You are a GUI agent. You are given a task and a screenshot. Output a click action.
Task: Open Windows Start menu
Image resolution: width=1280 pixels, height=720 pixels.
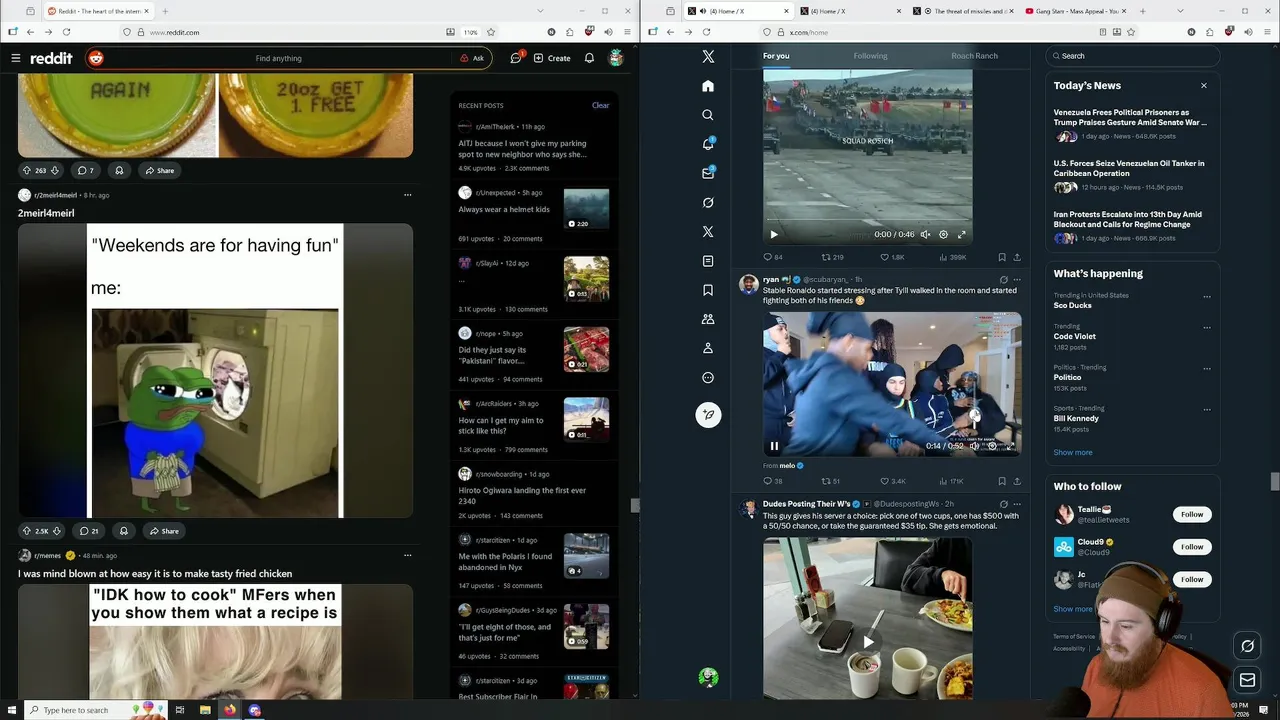pos(11,710)
